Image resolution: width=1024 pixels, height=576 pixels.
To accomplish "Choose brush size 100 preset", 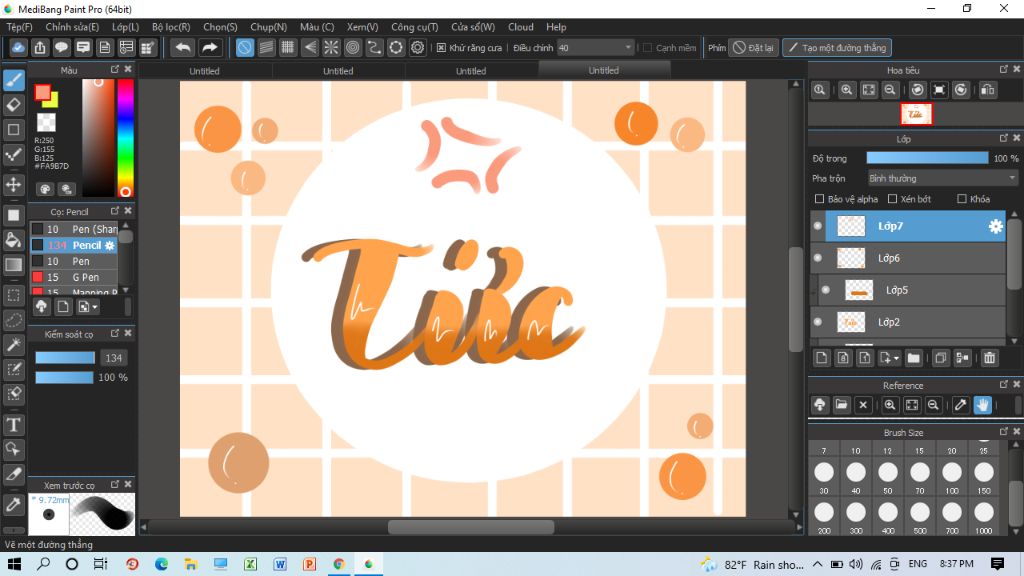I will [952, 476].
